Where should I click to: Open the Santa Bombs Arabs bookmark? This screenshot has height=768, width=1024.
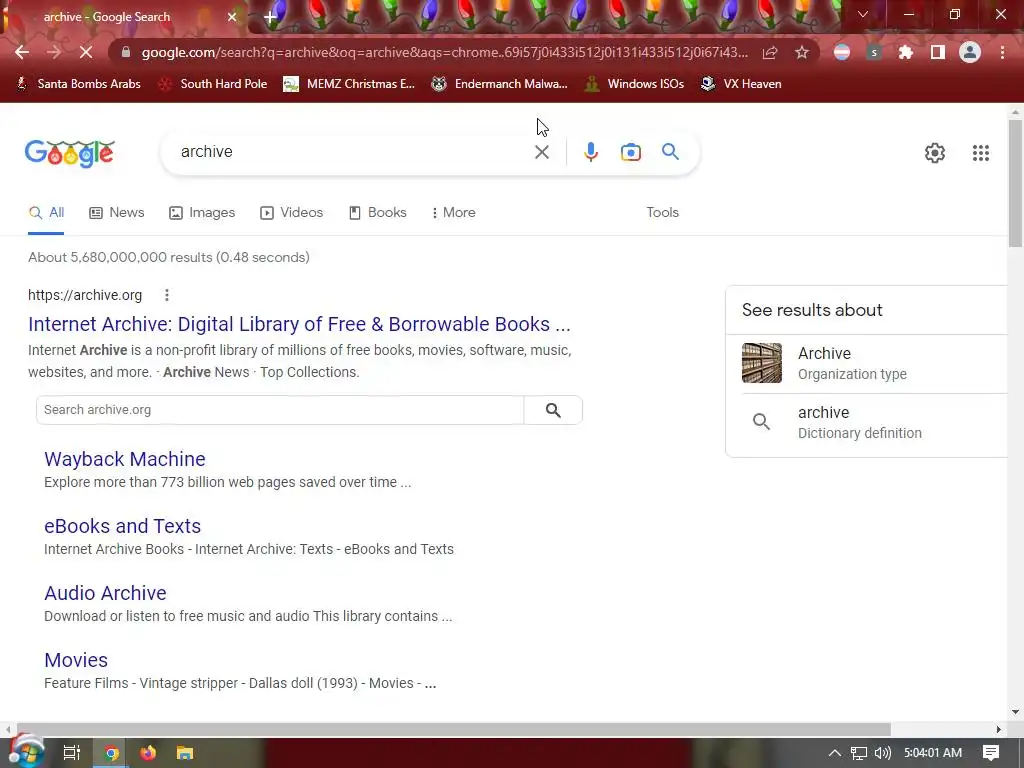tap(78, 84)
